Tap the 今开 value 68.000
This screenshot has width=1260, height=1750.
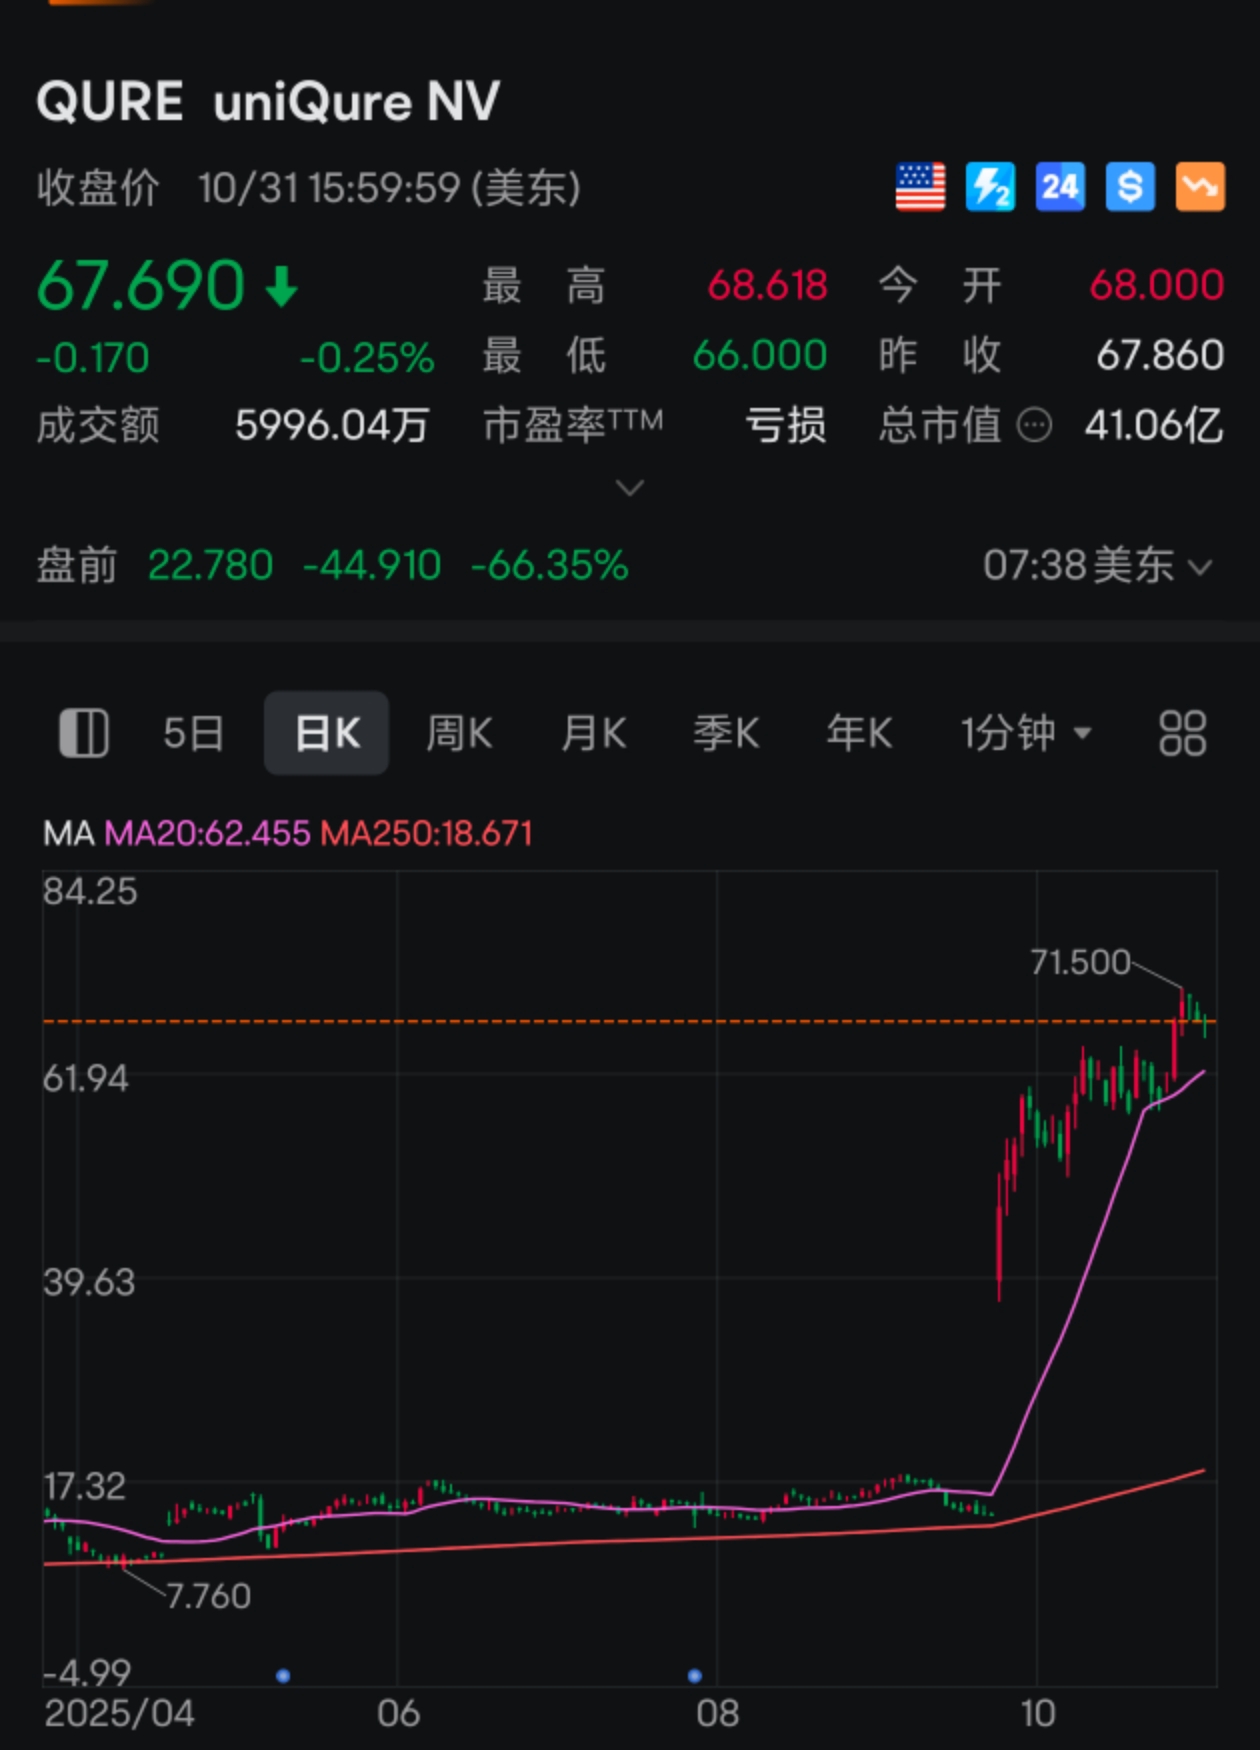click(x=1156, y=286)
